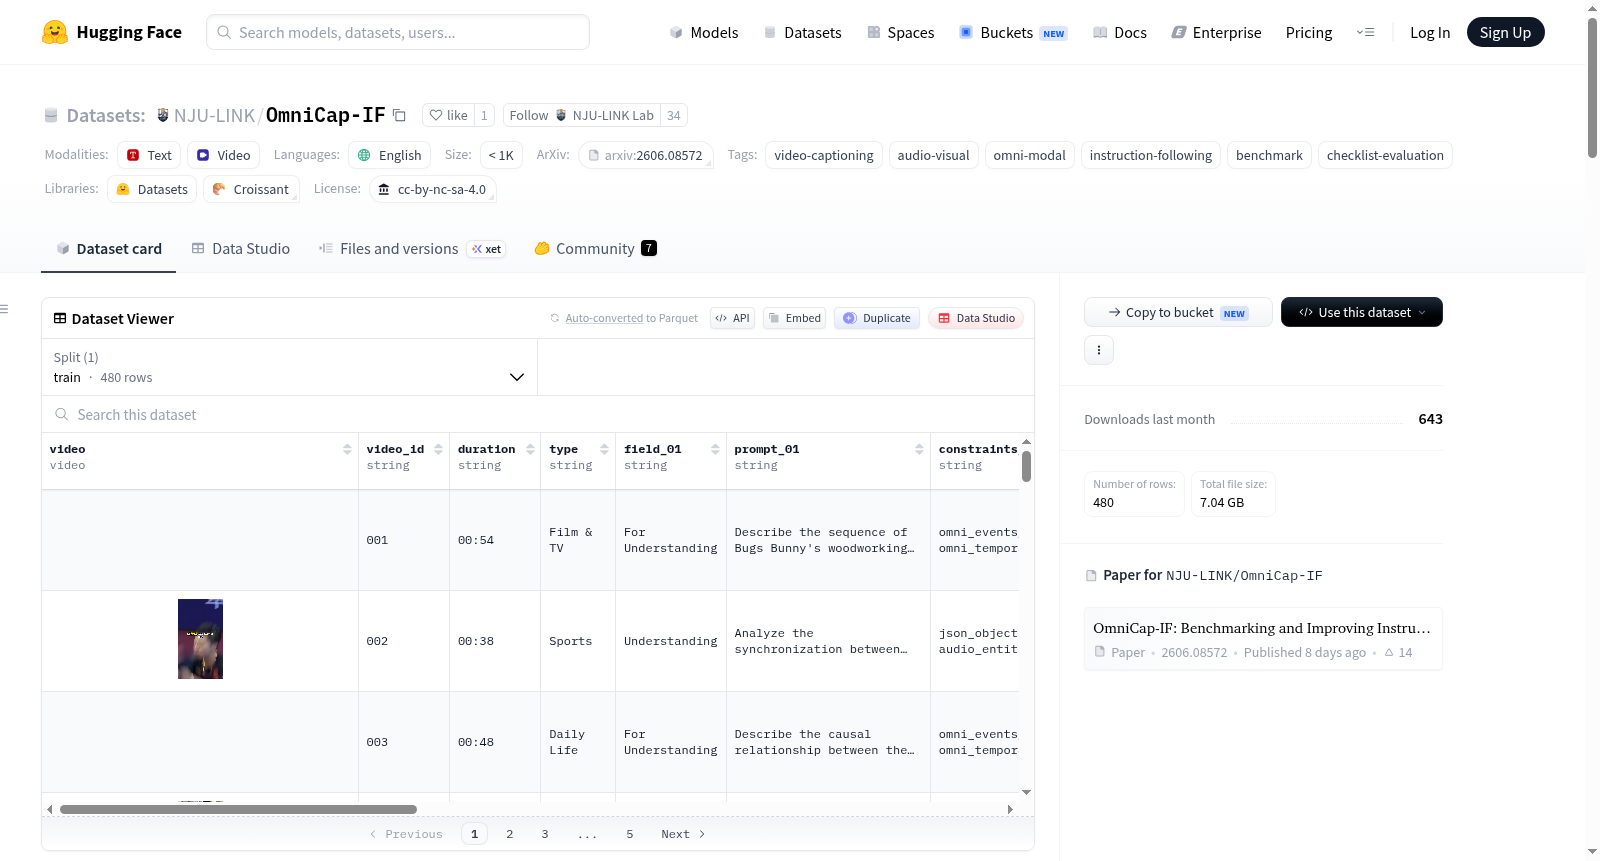Image resolution: width=1600 pixels, height=861 pixels.
Task: Open Docs in the top navigation
Action: (1120, 32)
